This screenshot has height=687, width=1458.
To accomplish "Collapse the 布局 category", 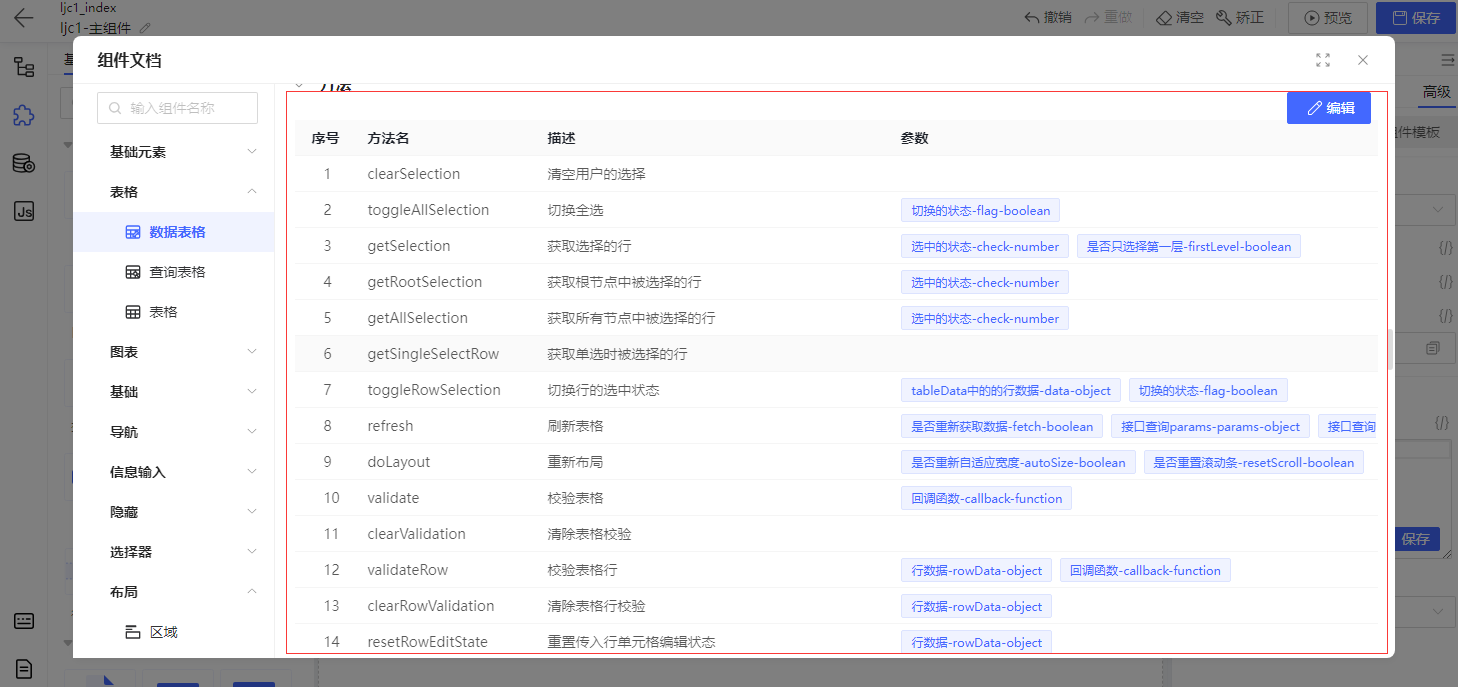I will coord(252,592).
